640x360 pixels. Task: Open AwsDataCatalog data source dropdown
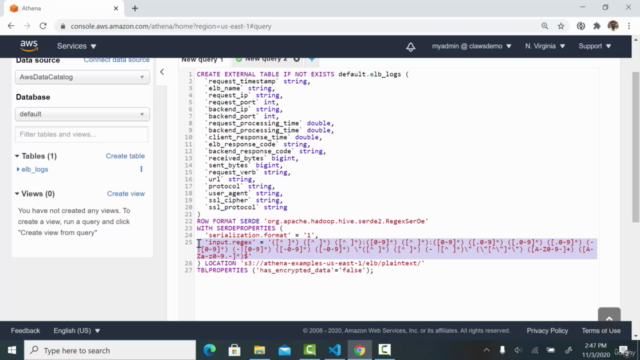pyautogui.click(x=82, y=77)
